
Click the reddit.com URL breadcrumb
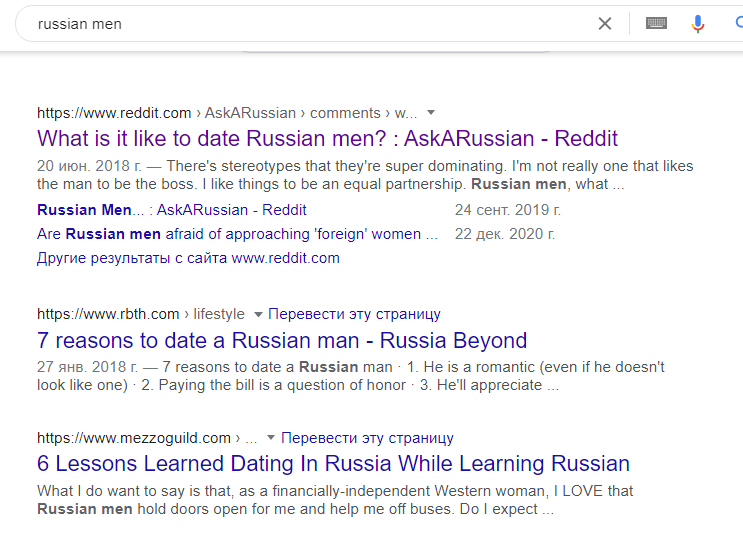[114, 112]
